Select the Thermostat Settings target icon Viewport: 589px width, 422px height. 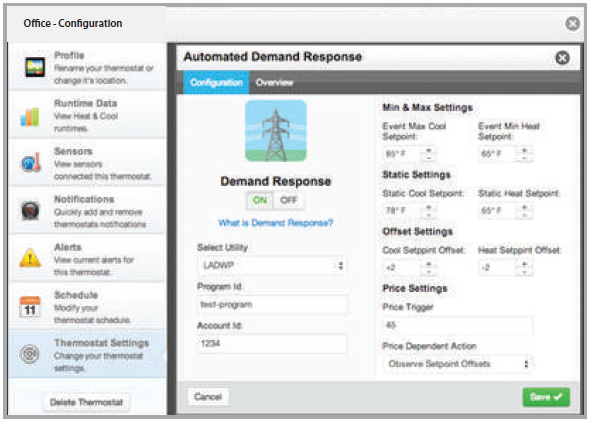click(x=30, y=354)
